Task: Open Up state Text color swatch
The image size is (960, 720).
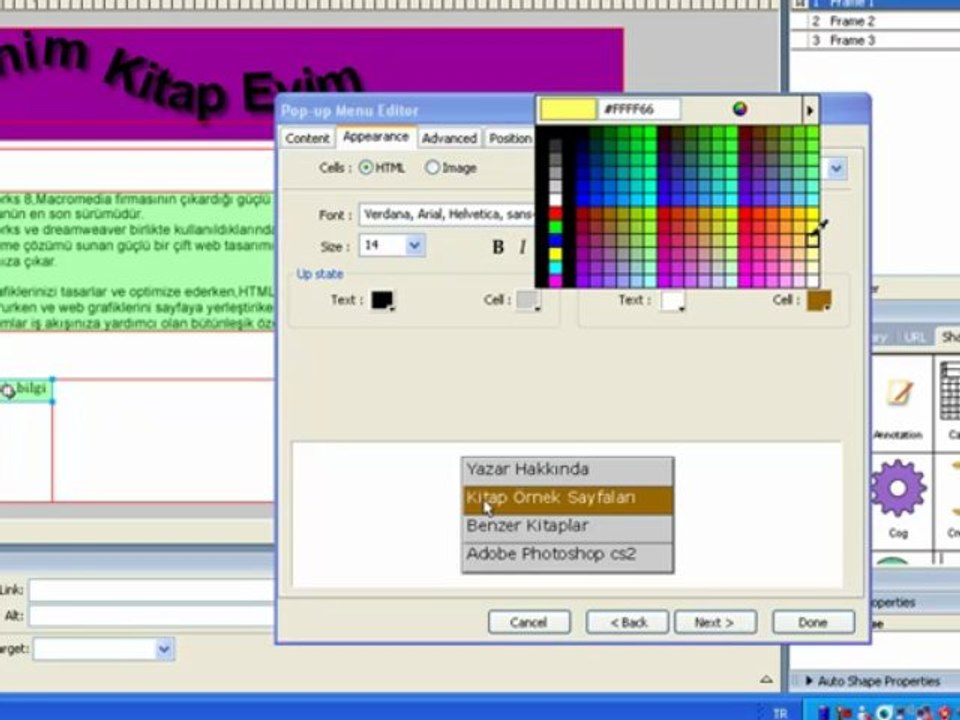Action: (382, 300)
